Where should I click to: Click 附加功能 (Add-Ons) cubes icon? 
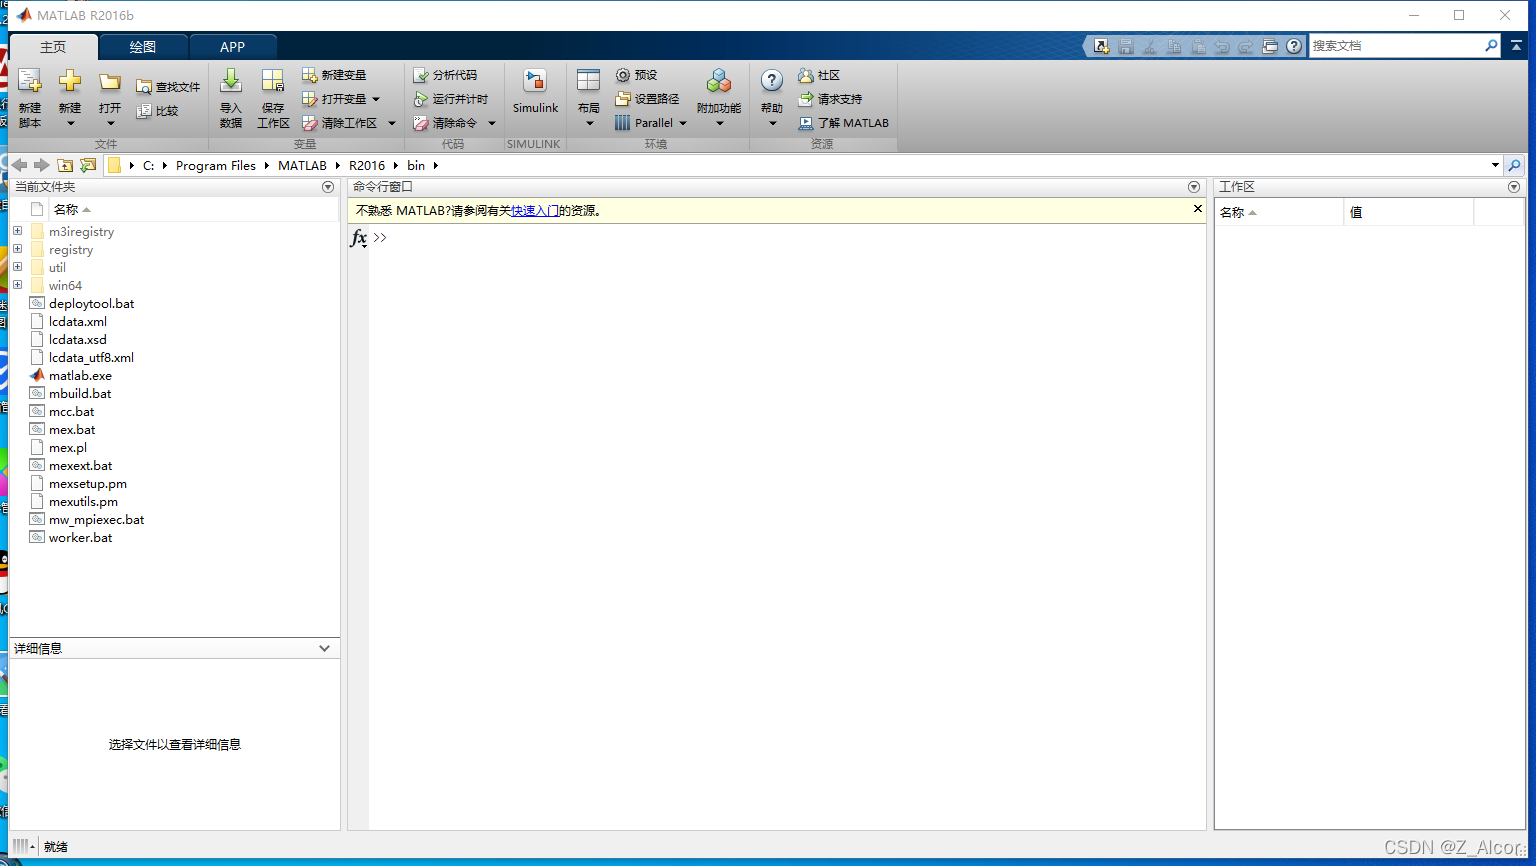(x=719, y=82)
